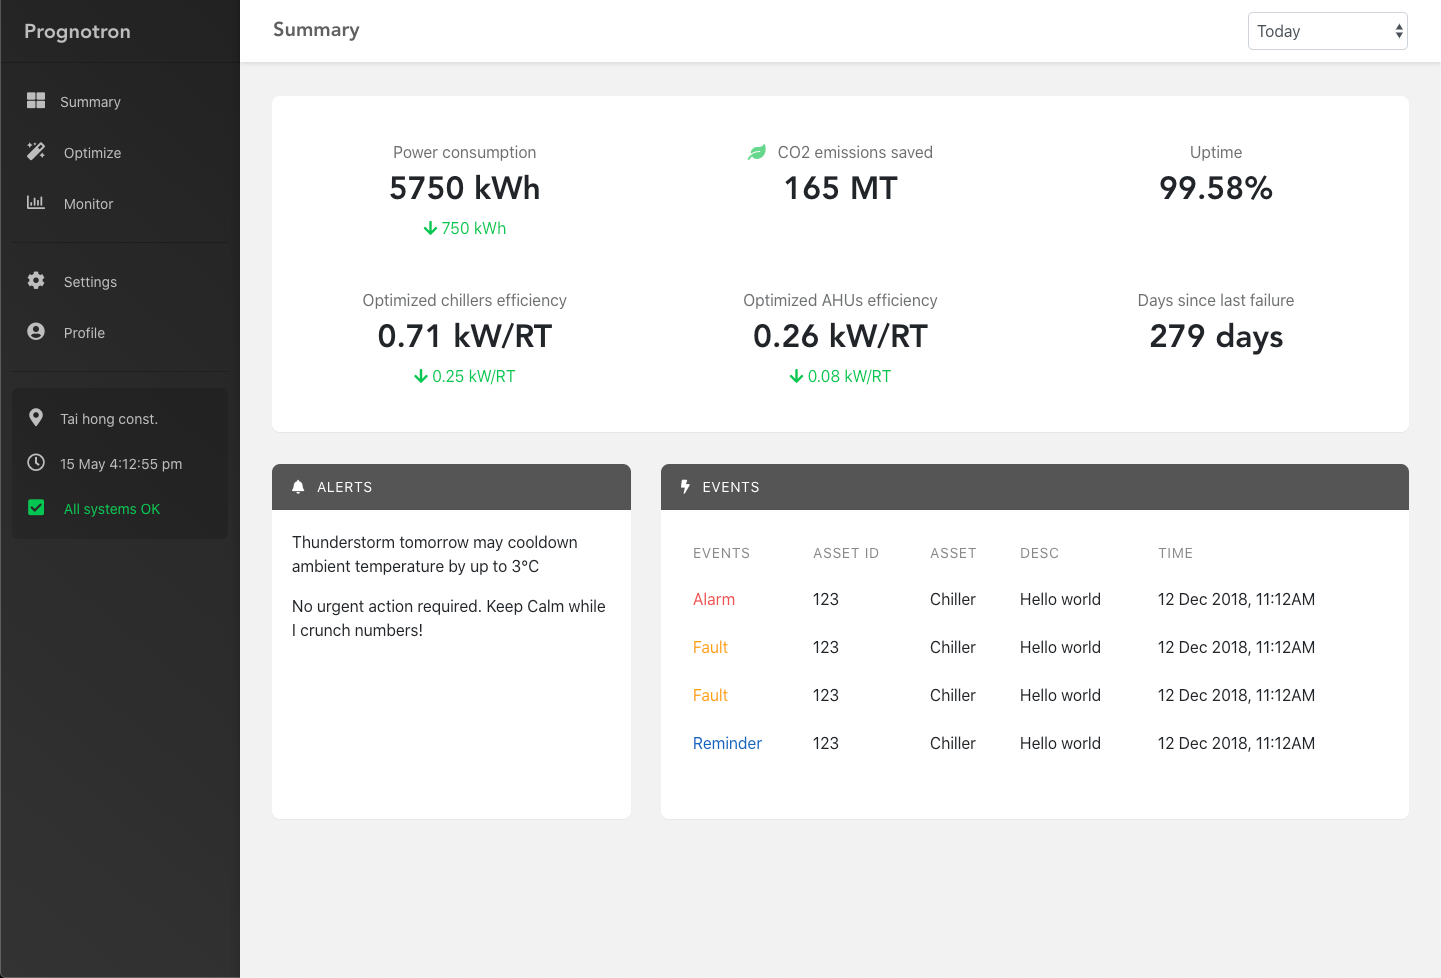Image resolution: width=1441 pixels, height=978 pixels.
Task: Click the EVENTS column header in the table
Action: [721, 553]
